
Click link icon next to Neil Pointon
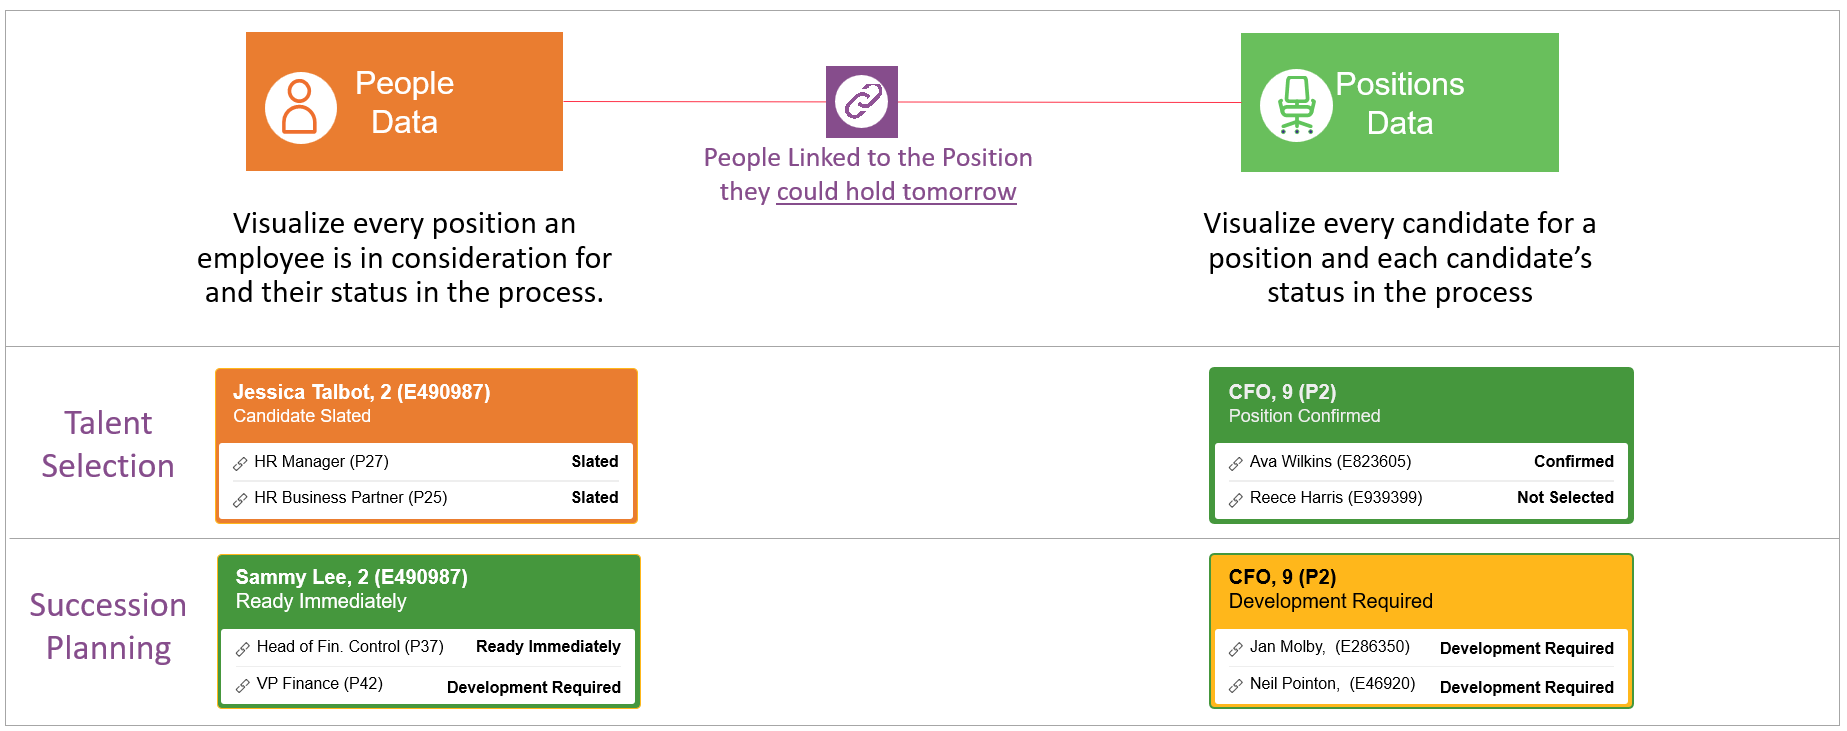(1236, 685)
